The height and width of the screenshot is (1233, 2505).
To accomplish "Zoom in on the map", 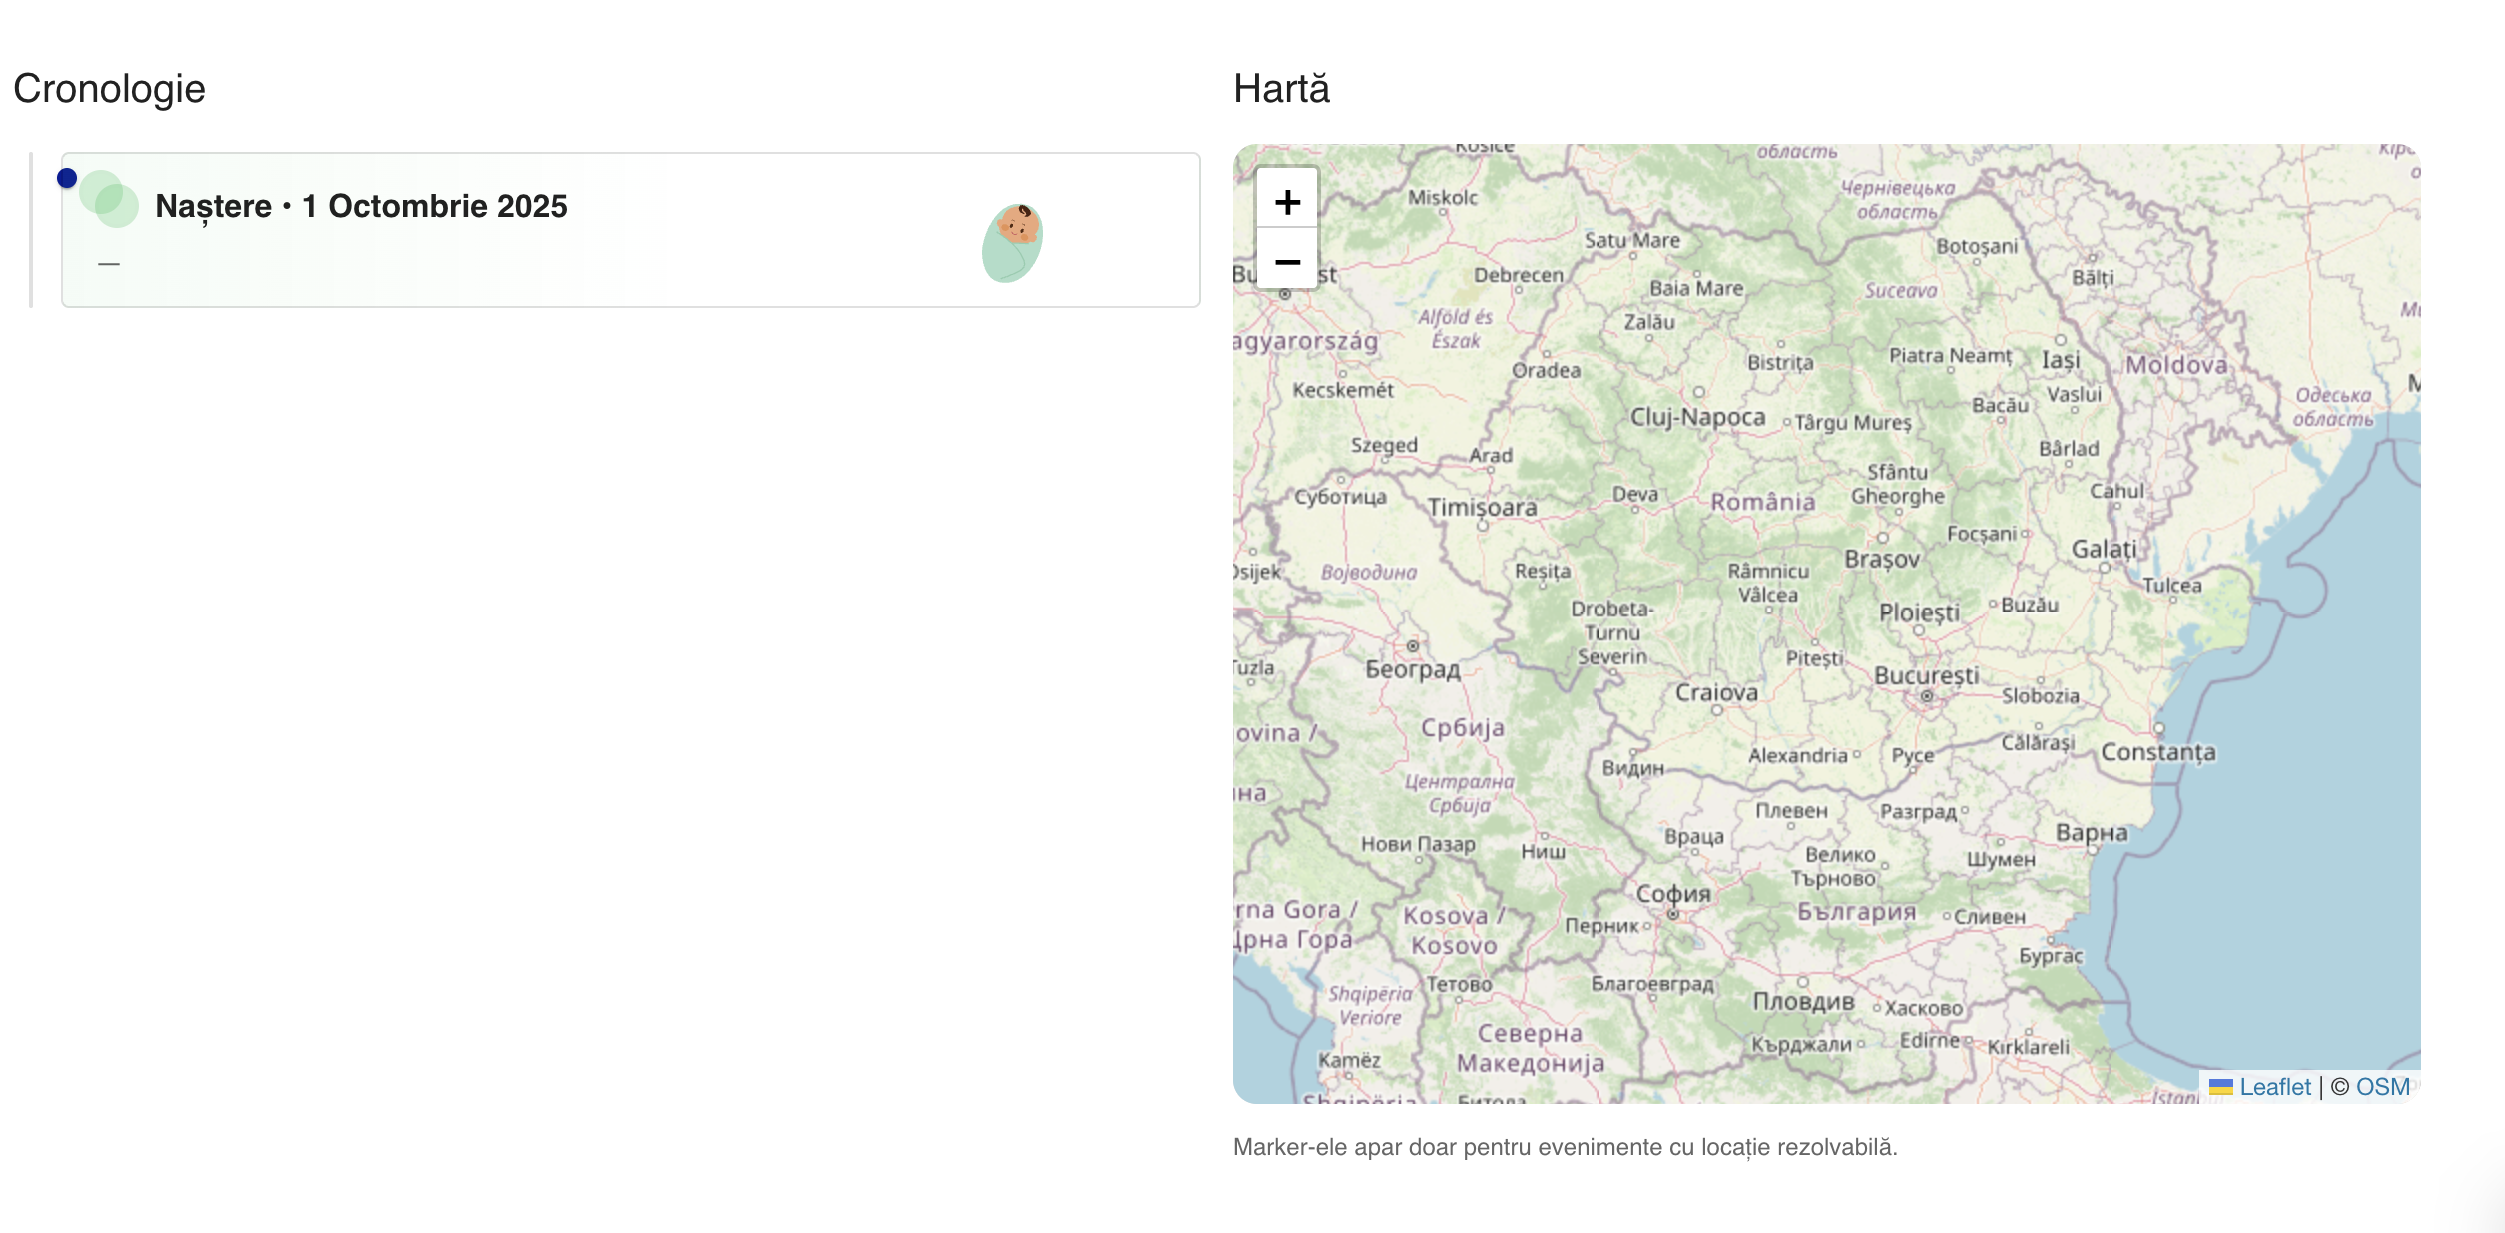I will pos(1286,203).
